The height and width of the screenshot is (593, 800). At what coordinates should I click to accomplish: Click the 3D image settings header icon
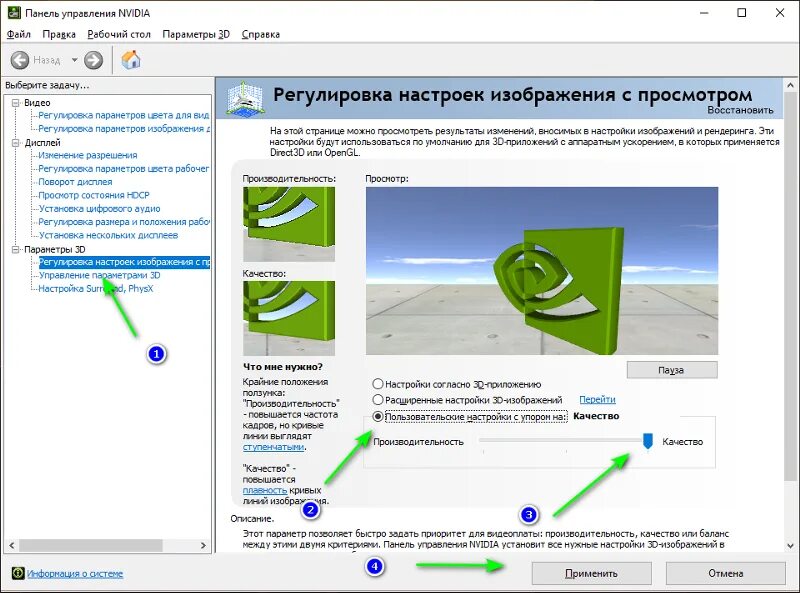[245, 97]
